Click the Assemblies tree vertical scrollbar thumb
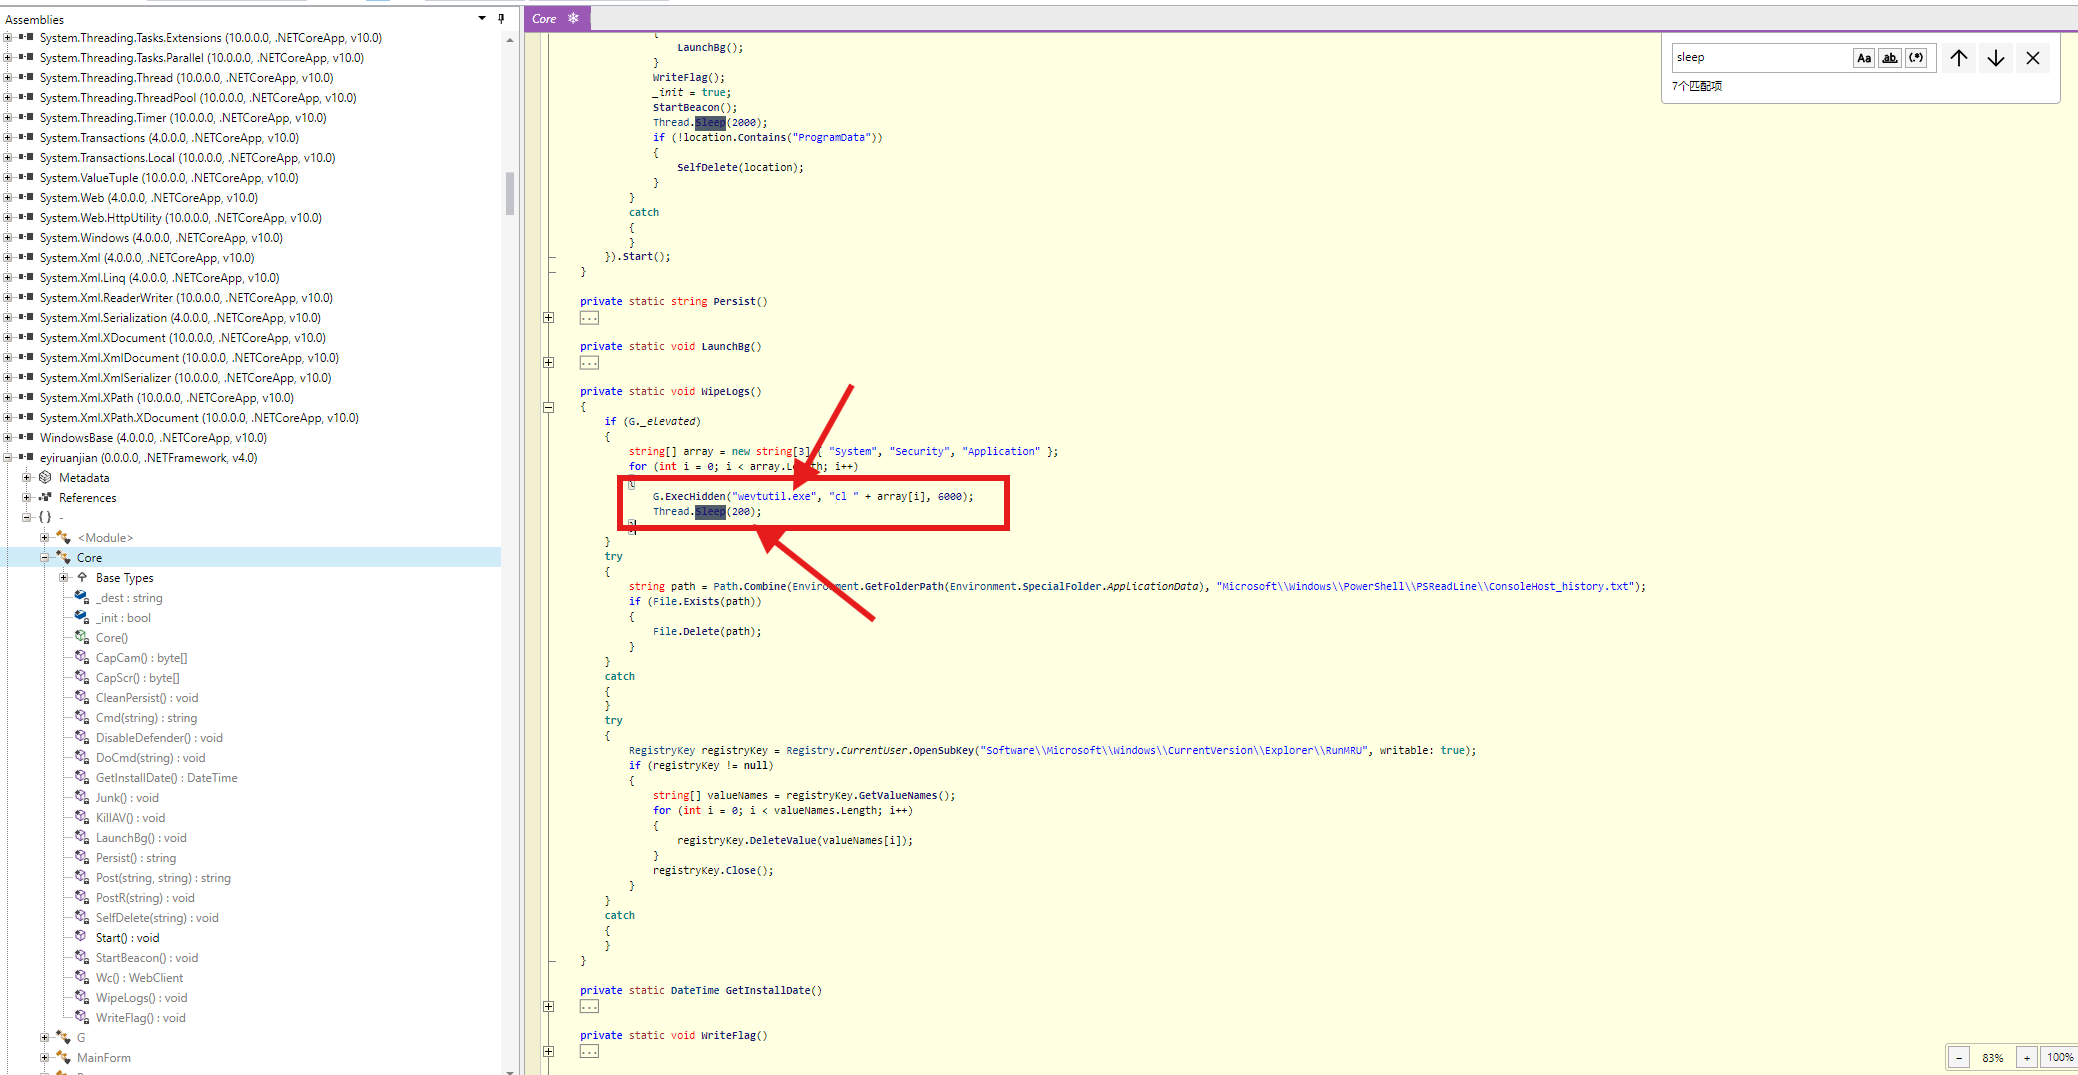 510,194
